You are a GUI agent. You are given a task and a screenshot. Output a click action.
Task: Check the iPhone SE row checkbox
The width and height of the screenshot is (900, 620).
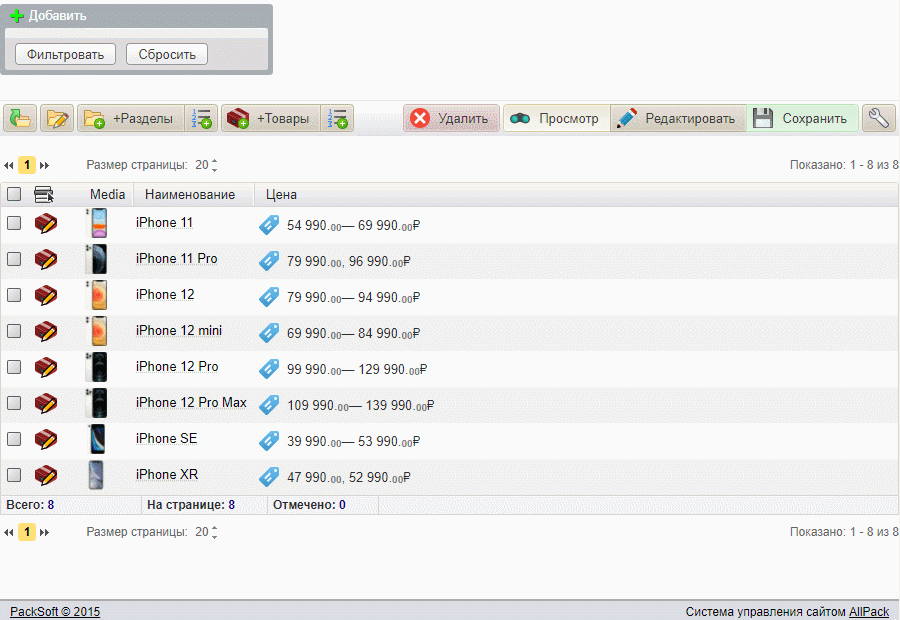click(14, 439)
